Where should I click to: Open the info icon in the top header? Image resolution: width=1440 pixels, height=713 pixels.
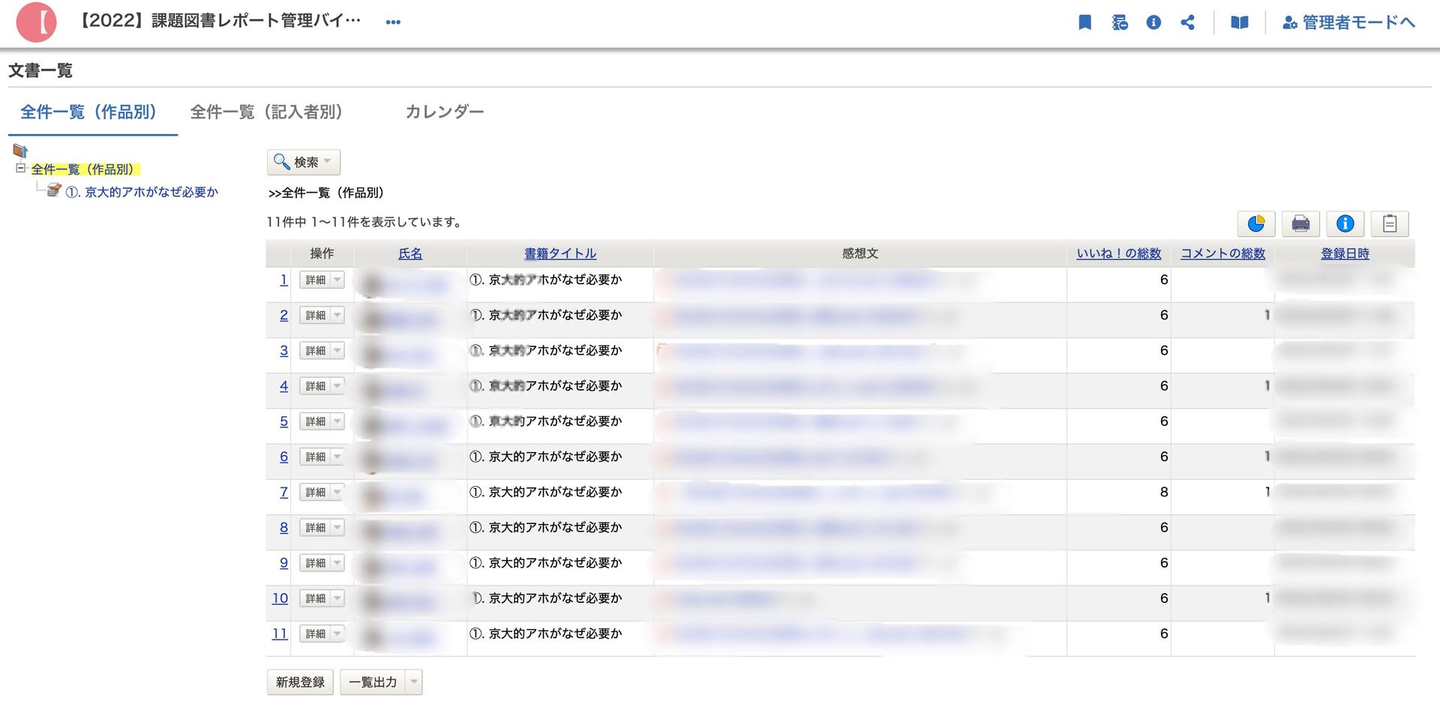pyautogui.click(x=1153, y=22)
